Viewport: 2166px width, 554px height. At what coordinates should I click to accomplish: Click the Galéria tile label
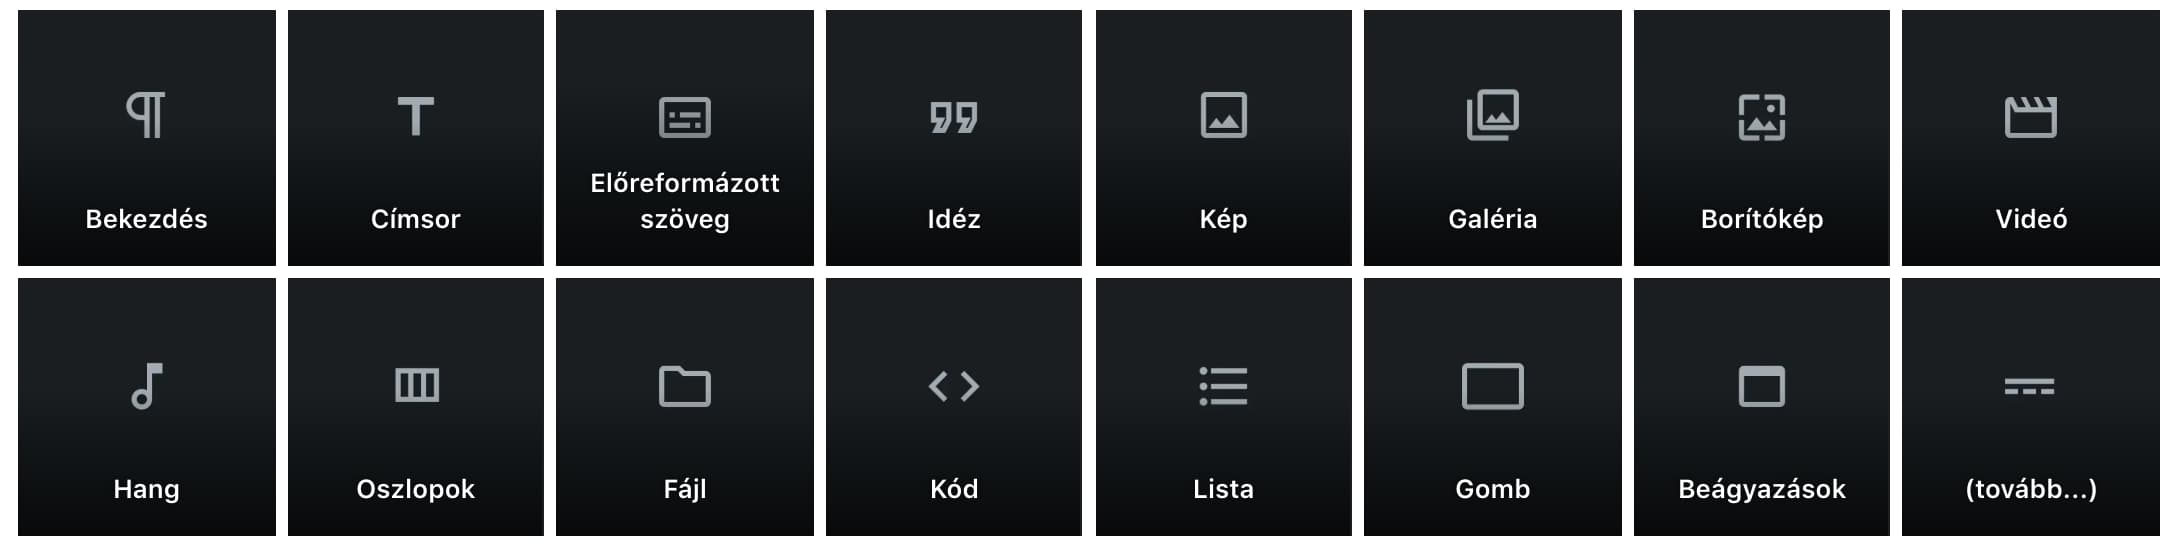tap(1492, 219)
